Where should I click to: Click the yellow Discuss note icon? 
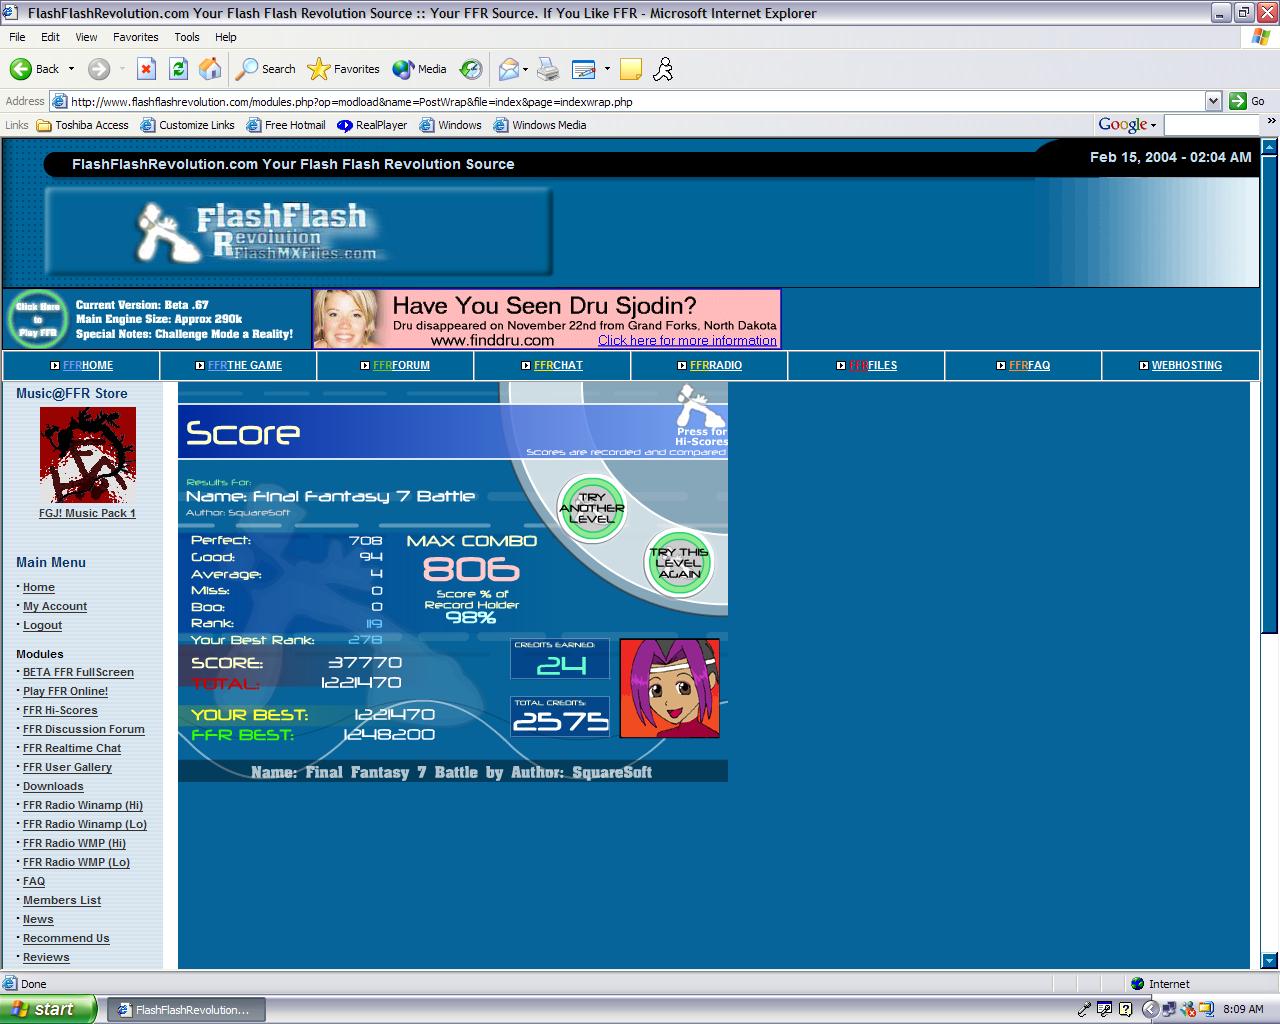pyautogui.click(x=631, y=69)
